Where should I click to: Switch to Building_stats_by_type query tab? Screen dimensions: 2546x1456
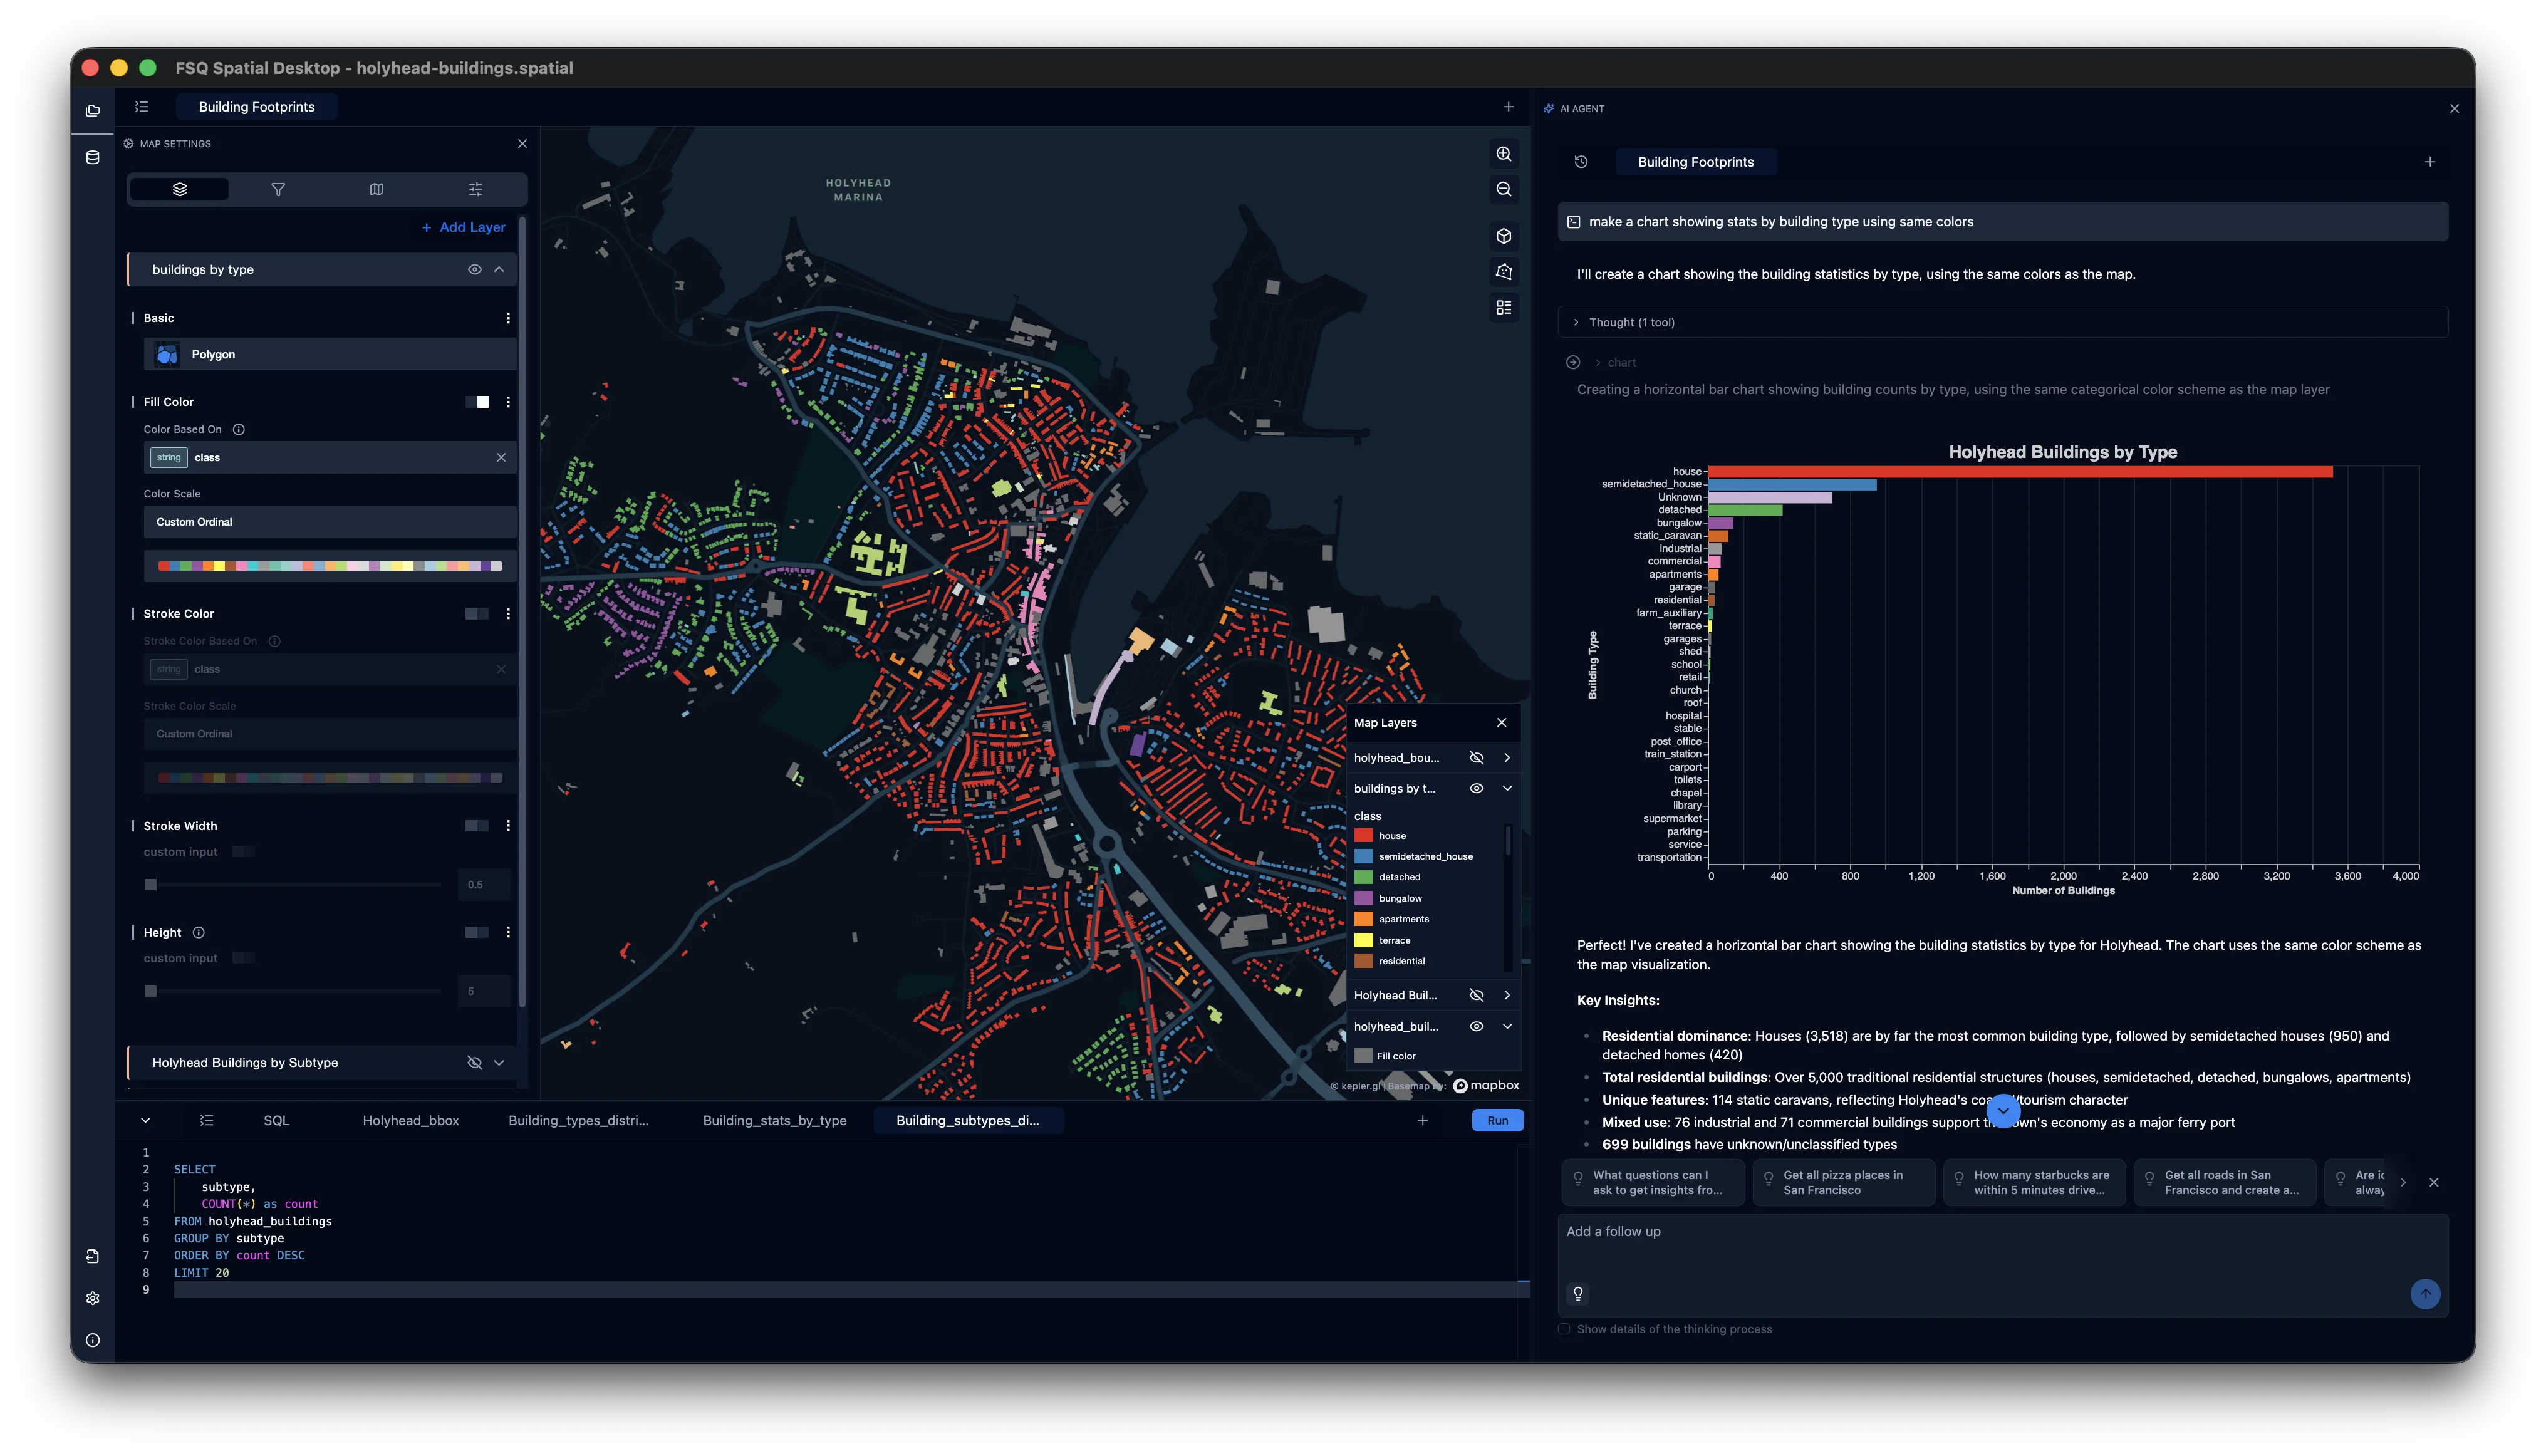tap(774, 1120)
